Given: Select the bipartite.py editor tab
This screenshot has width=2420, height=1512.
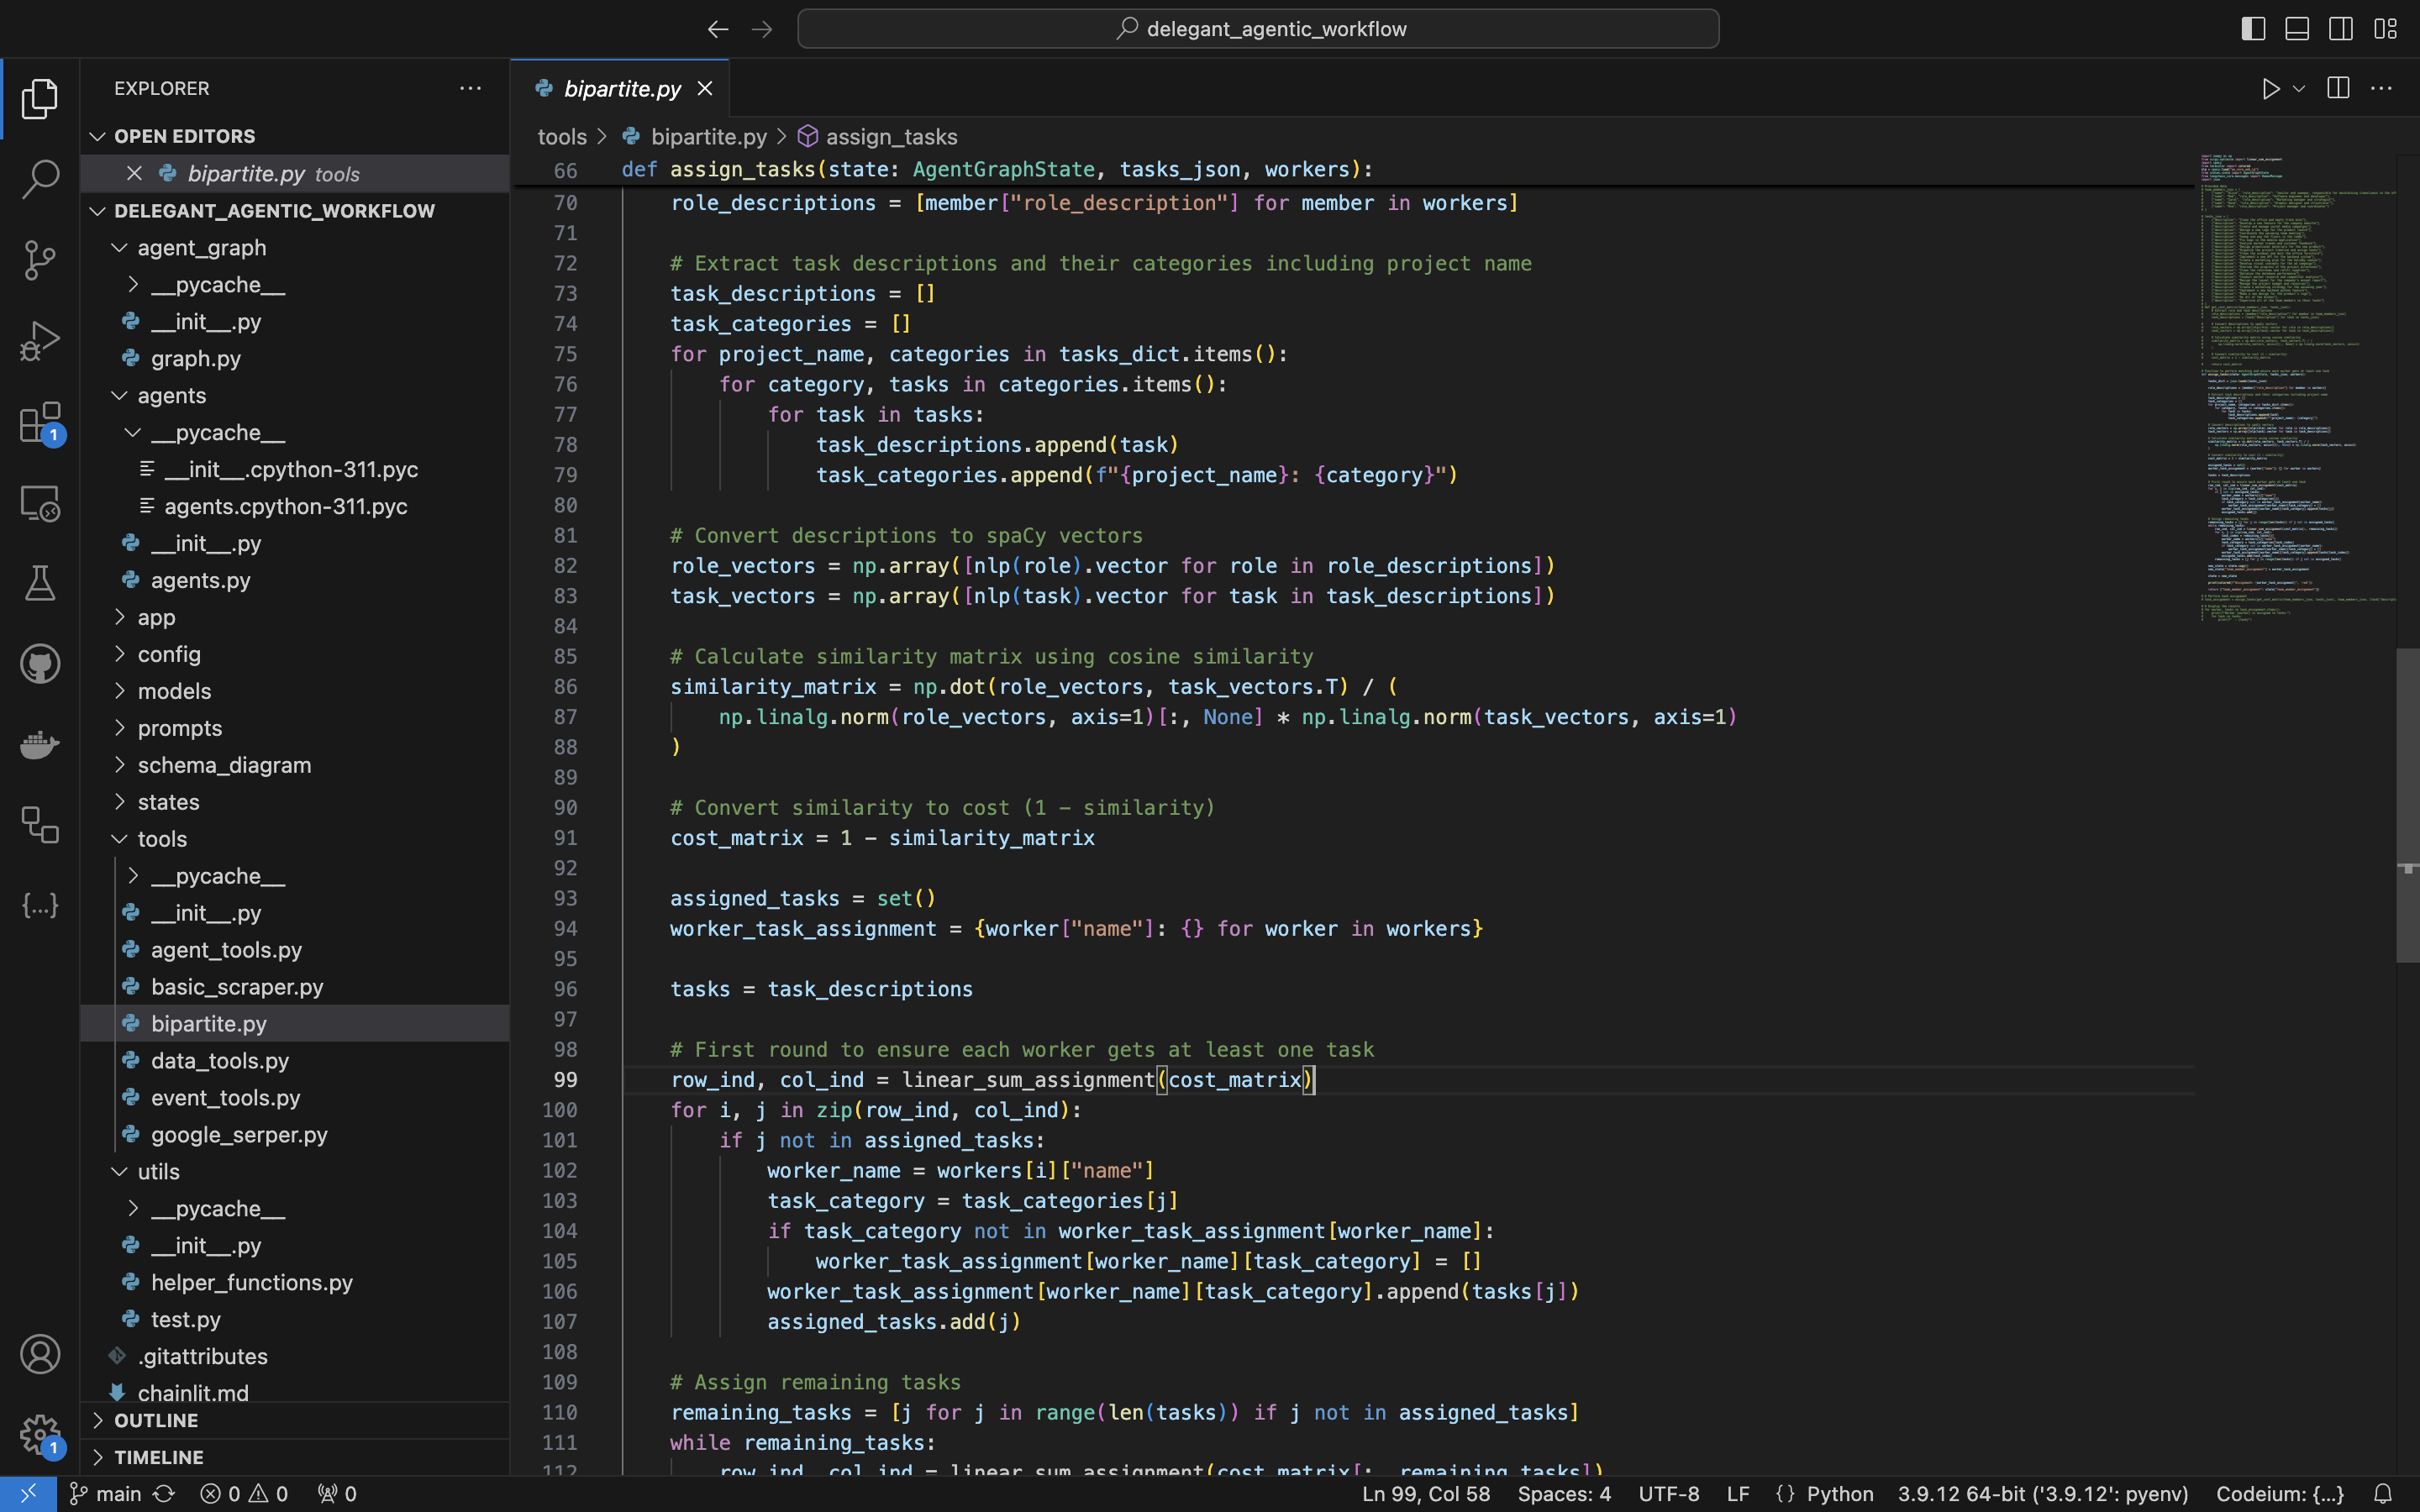Looking at the screenshot, I should [620, 88].
